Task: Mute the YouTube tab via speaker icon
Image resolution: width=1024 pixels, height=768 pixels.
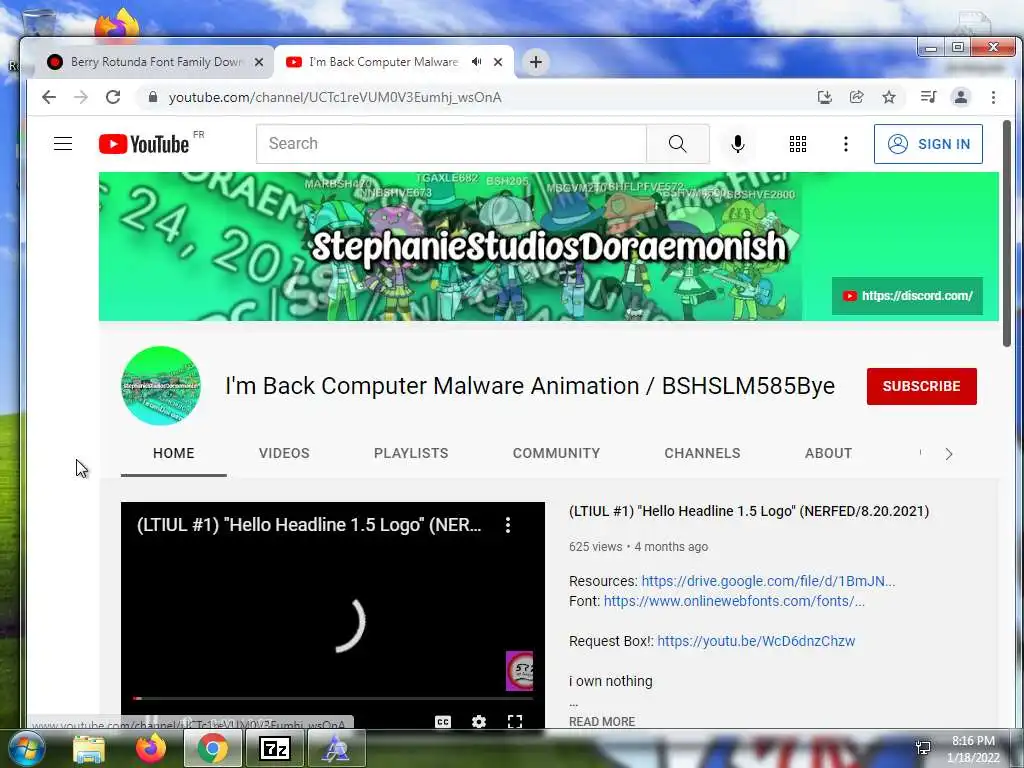Action: 477,62
